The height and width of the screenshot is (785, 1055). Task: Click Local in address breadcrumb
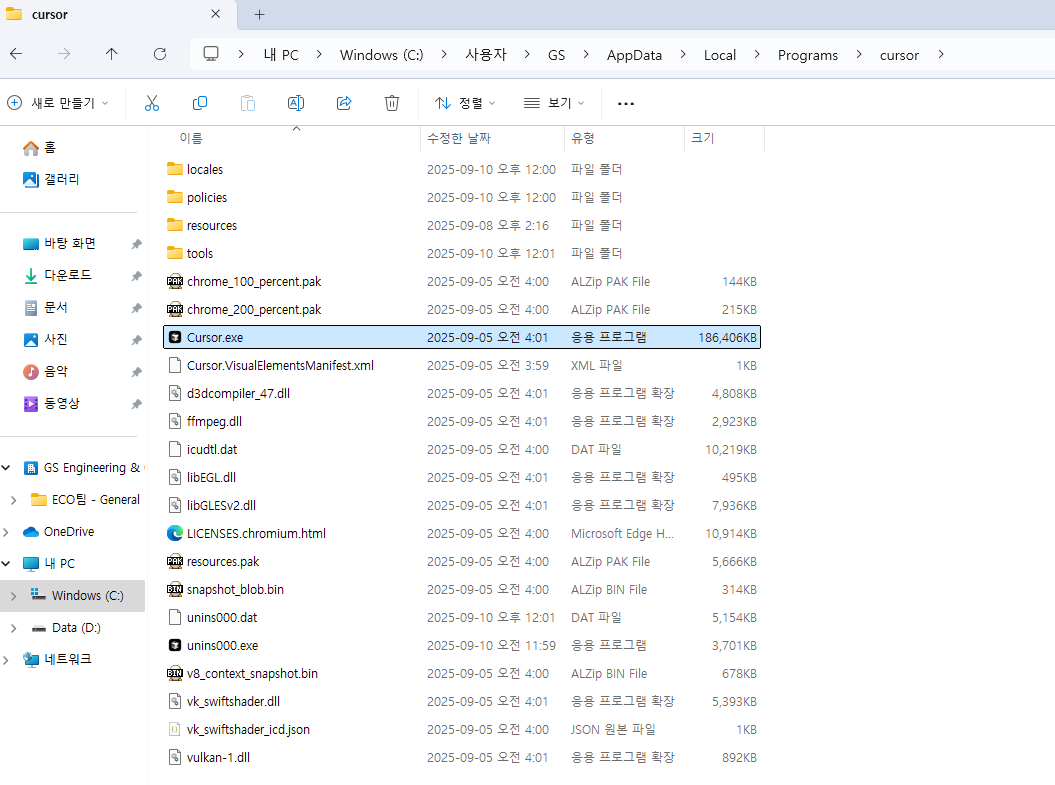tap(720, 55)
